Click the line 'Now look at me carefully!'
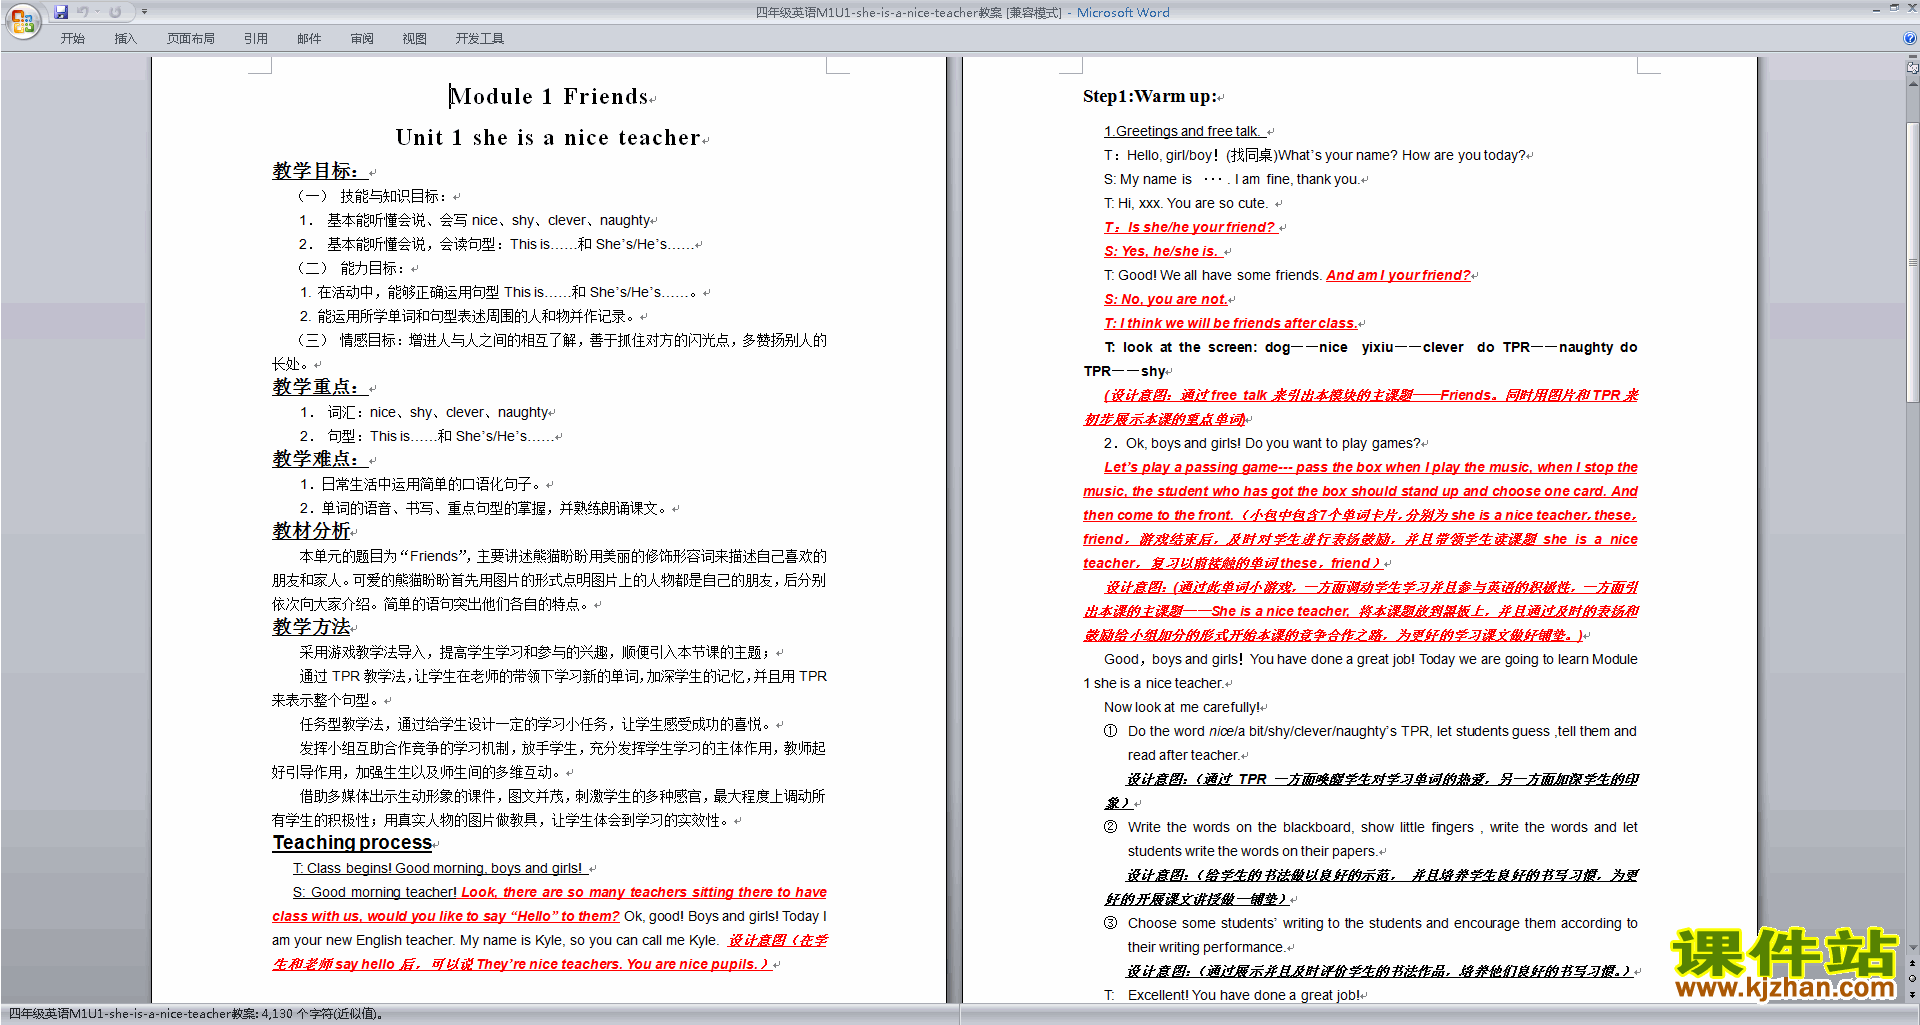The height and width of the screenshot is (1025, 1920). (1182, 707)
